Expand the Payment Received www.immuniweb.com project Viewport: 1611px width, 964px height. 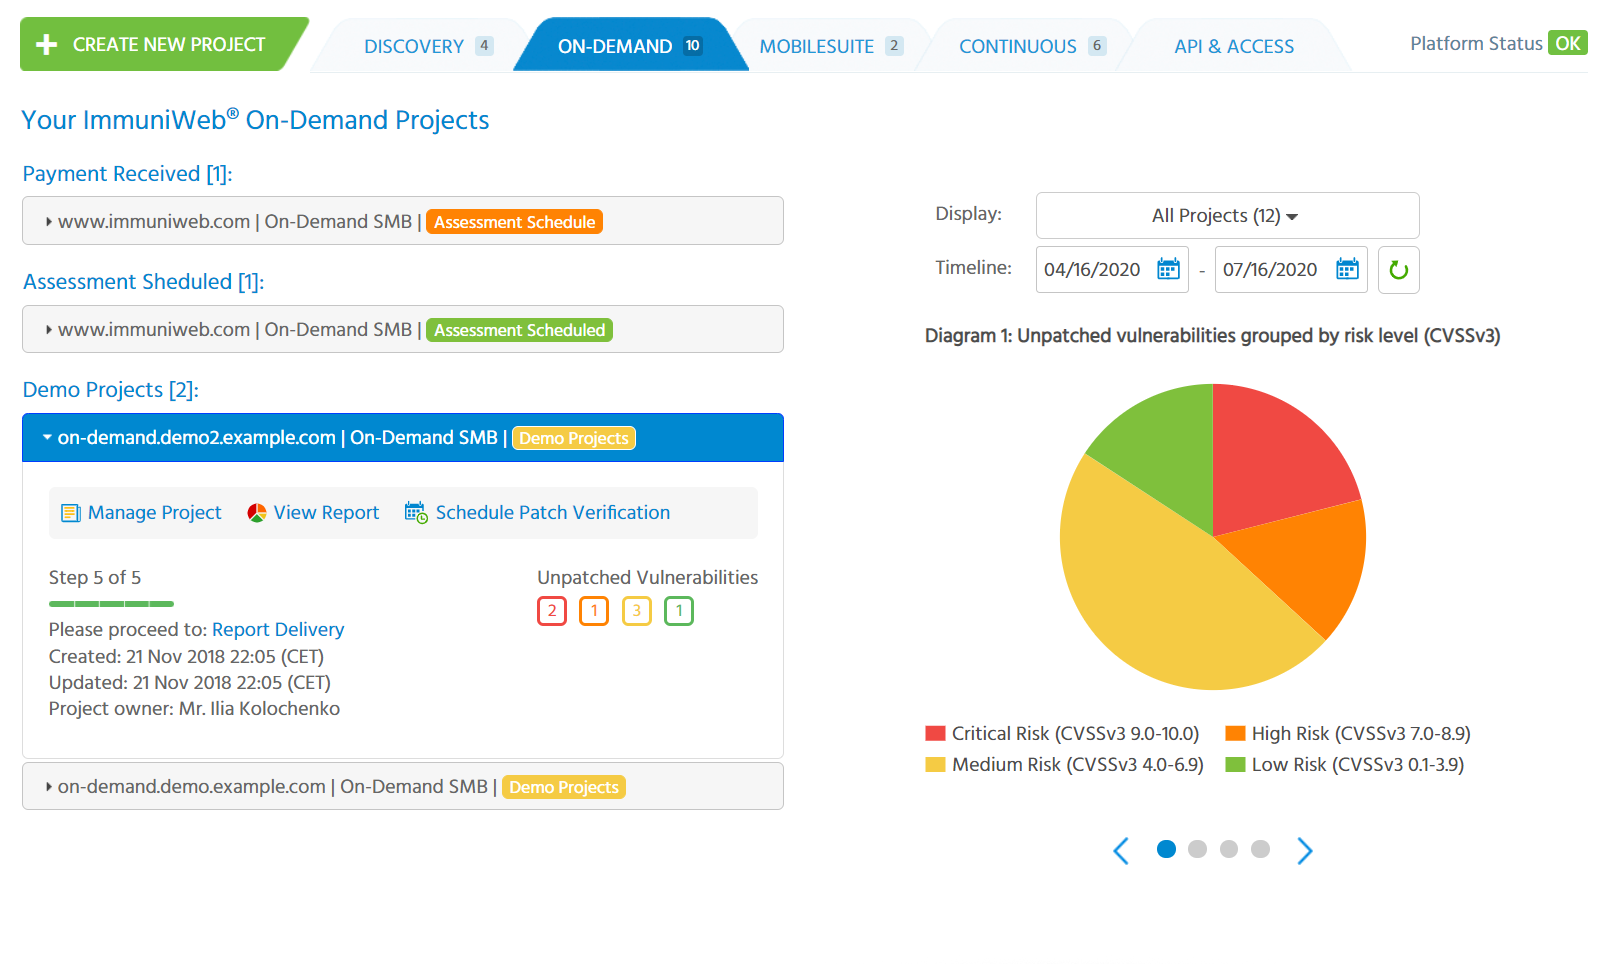[403, 221]
